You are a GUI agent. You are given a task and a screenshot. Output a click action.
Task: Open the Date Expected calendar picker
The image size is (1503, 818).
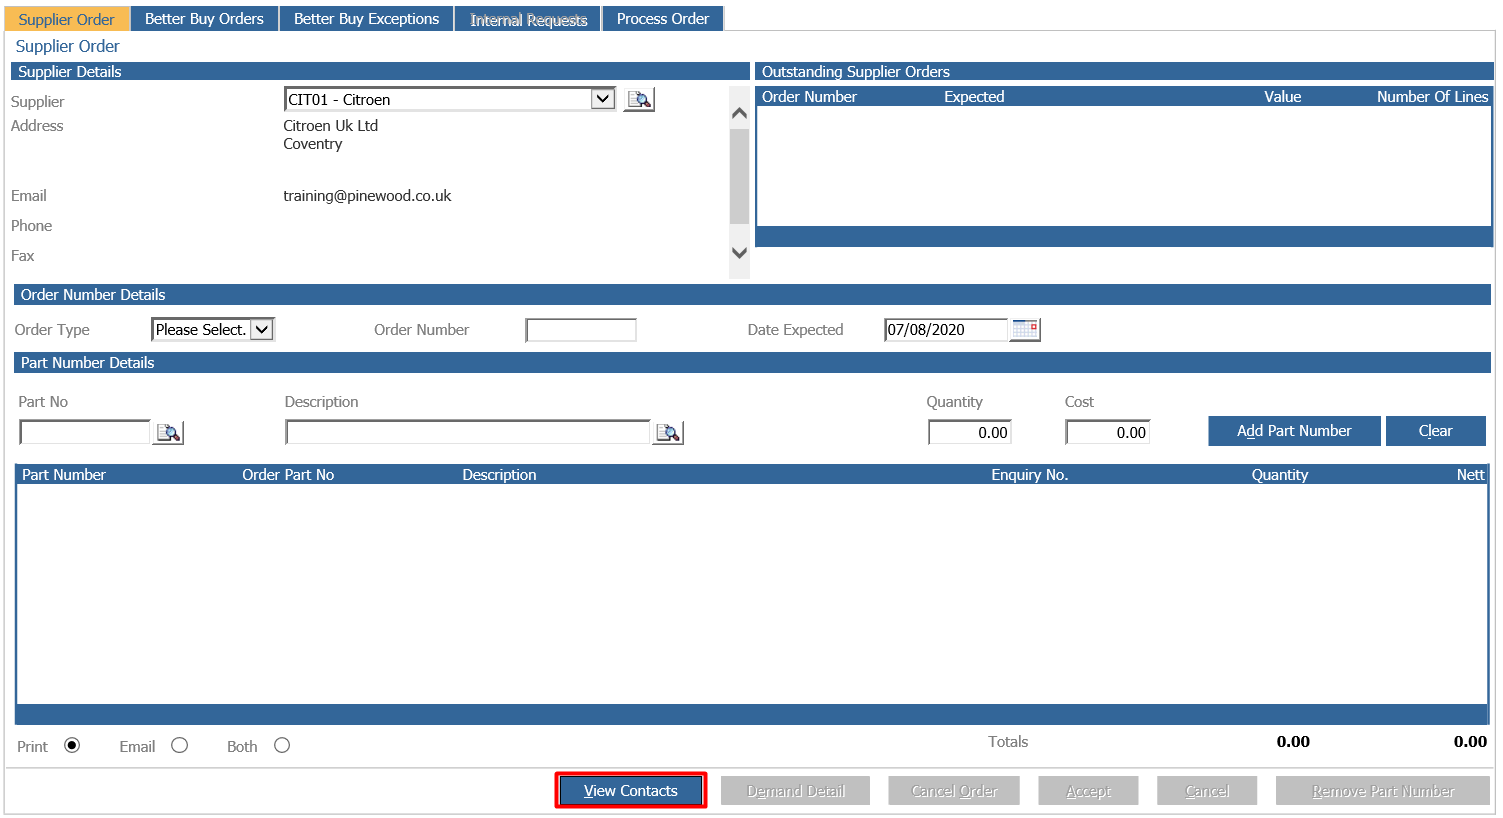(1025, 329)
